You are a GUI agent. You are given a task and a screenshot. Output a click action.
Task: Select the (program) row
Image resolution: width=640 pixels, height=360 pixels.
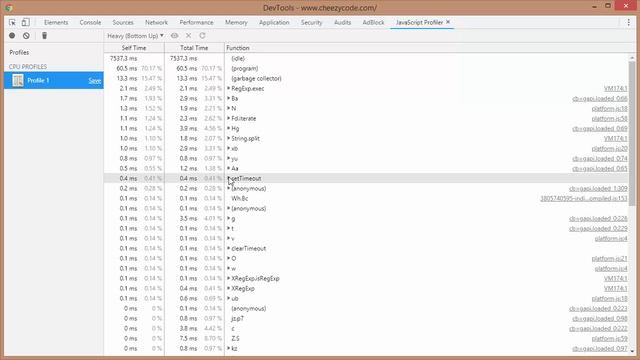tap(366, 69)
